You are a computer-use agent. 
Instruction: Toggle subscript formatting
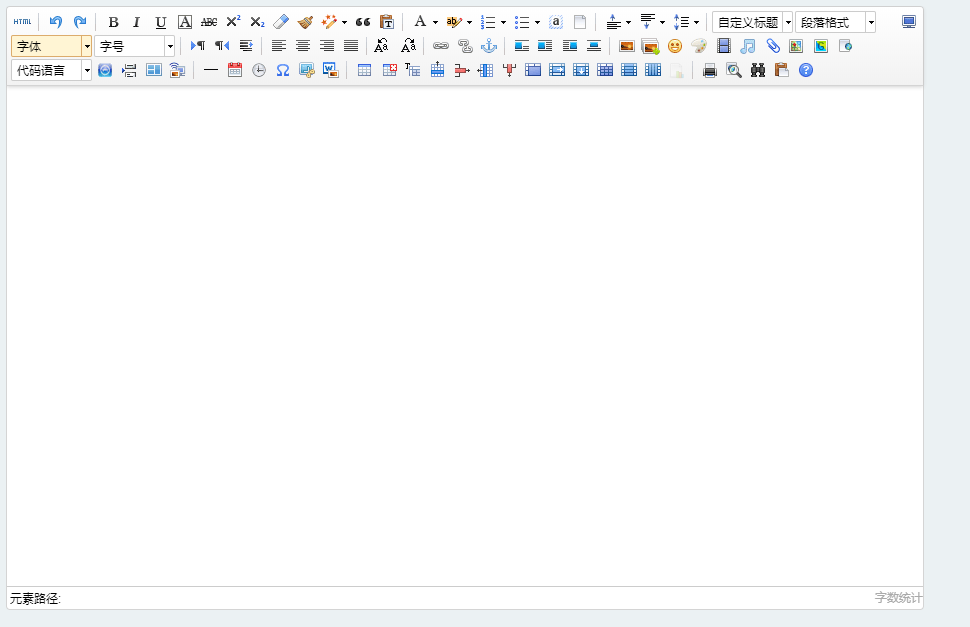tap(257, 22)
